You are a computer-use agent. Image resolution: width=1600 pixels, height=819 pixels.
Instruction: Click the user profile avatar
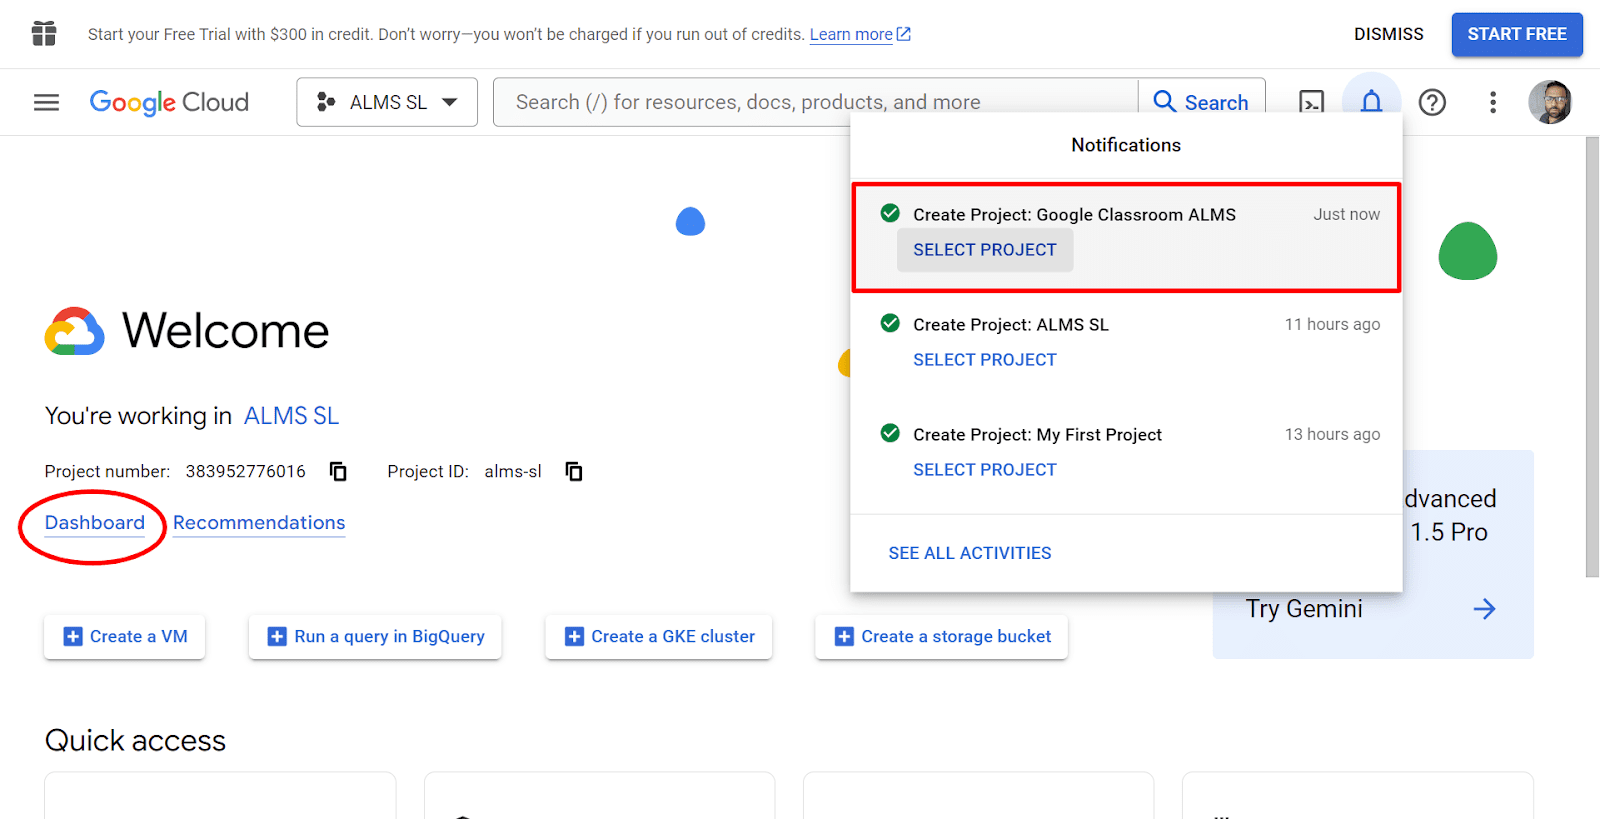(1549, 102)
